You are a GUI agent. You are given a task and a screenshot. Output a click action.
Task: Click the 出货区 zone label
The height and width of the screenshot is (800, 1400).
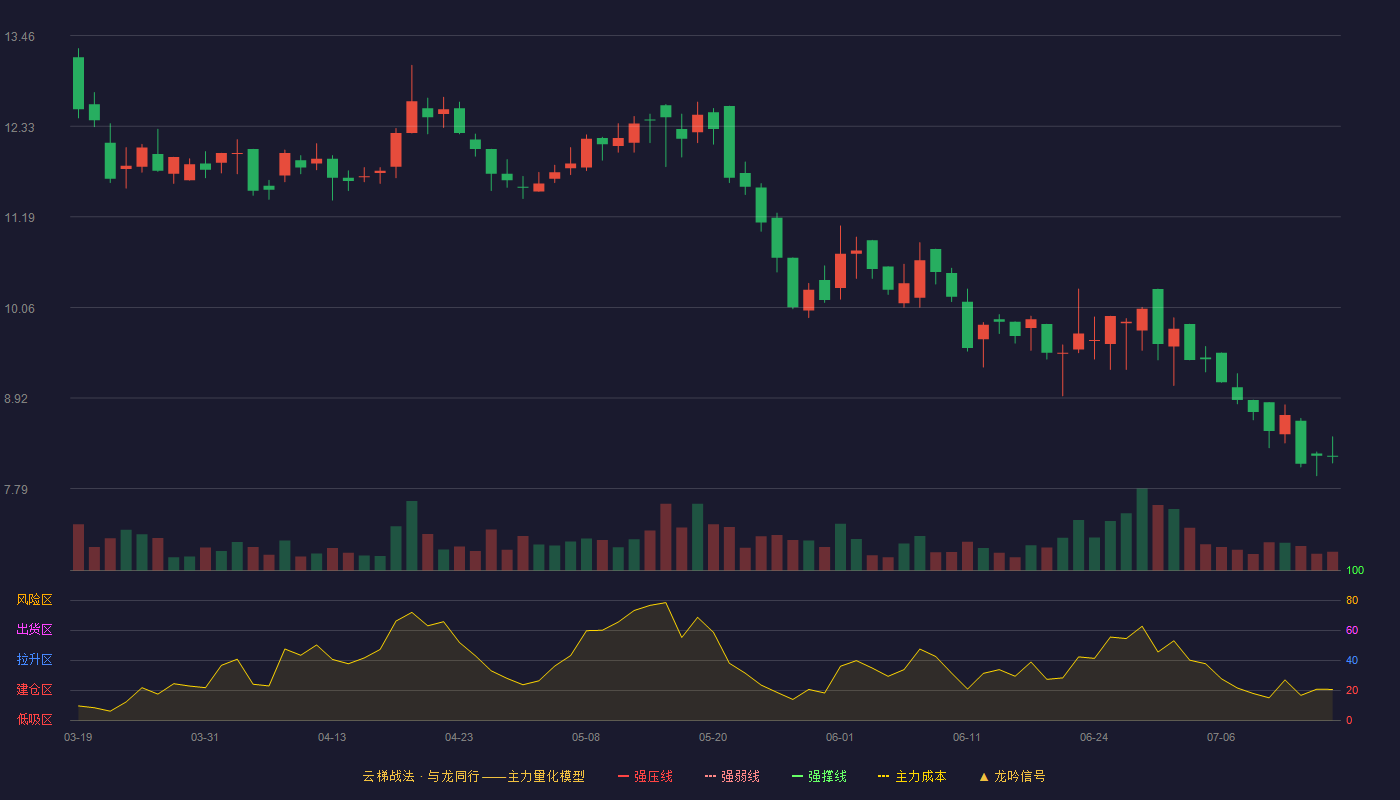(x=34, y=630)
